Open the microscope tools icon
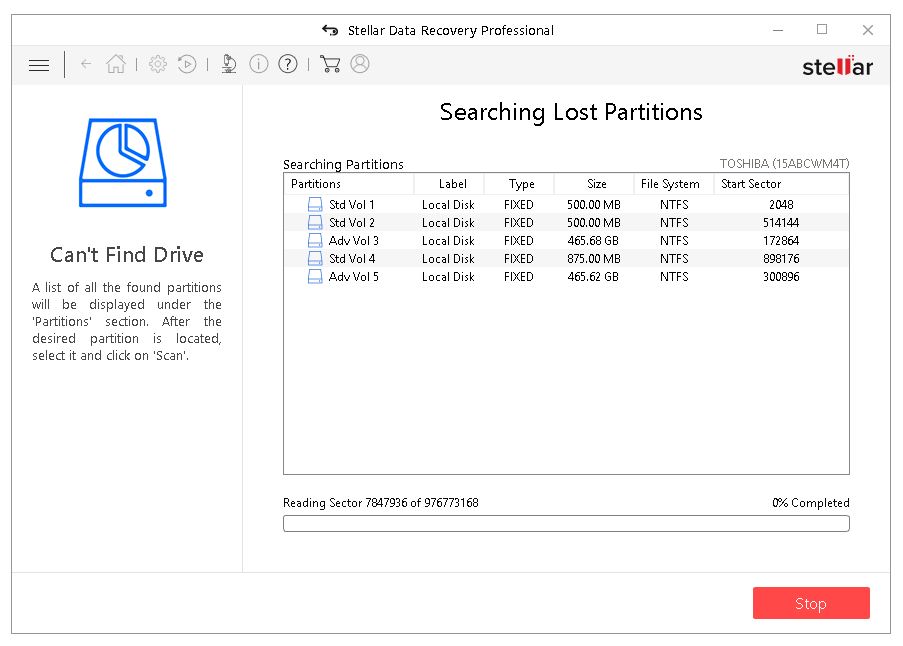Screen dimensions: 903x646 point(229,64)
